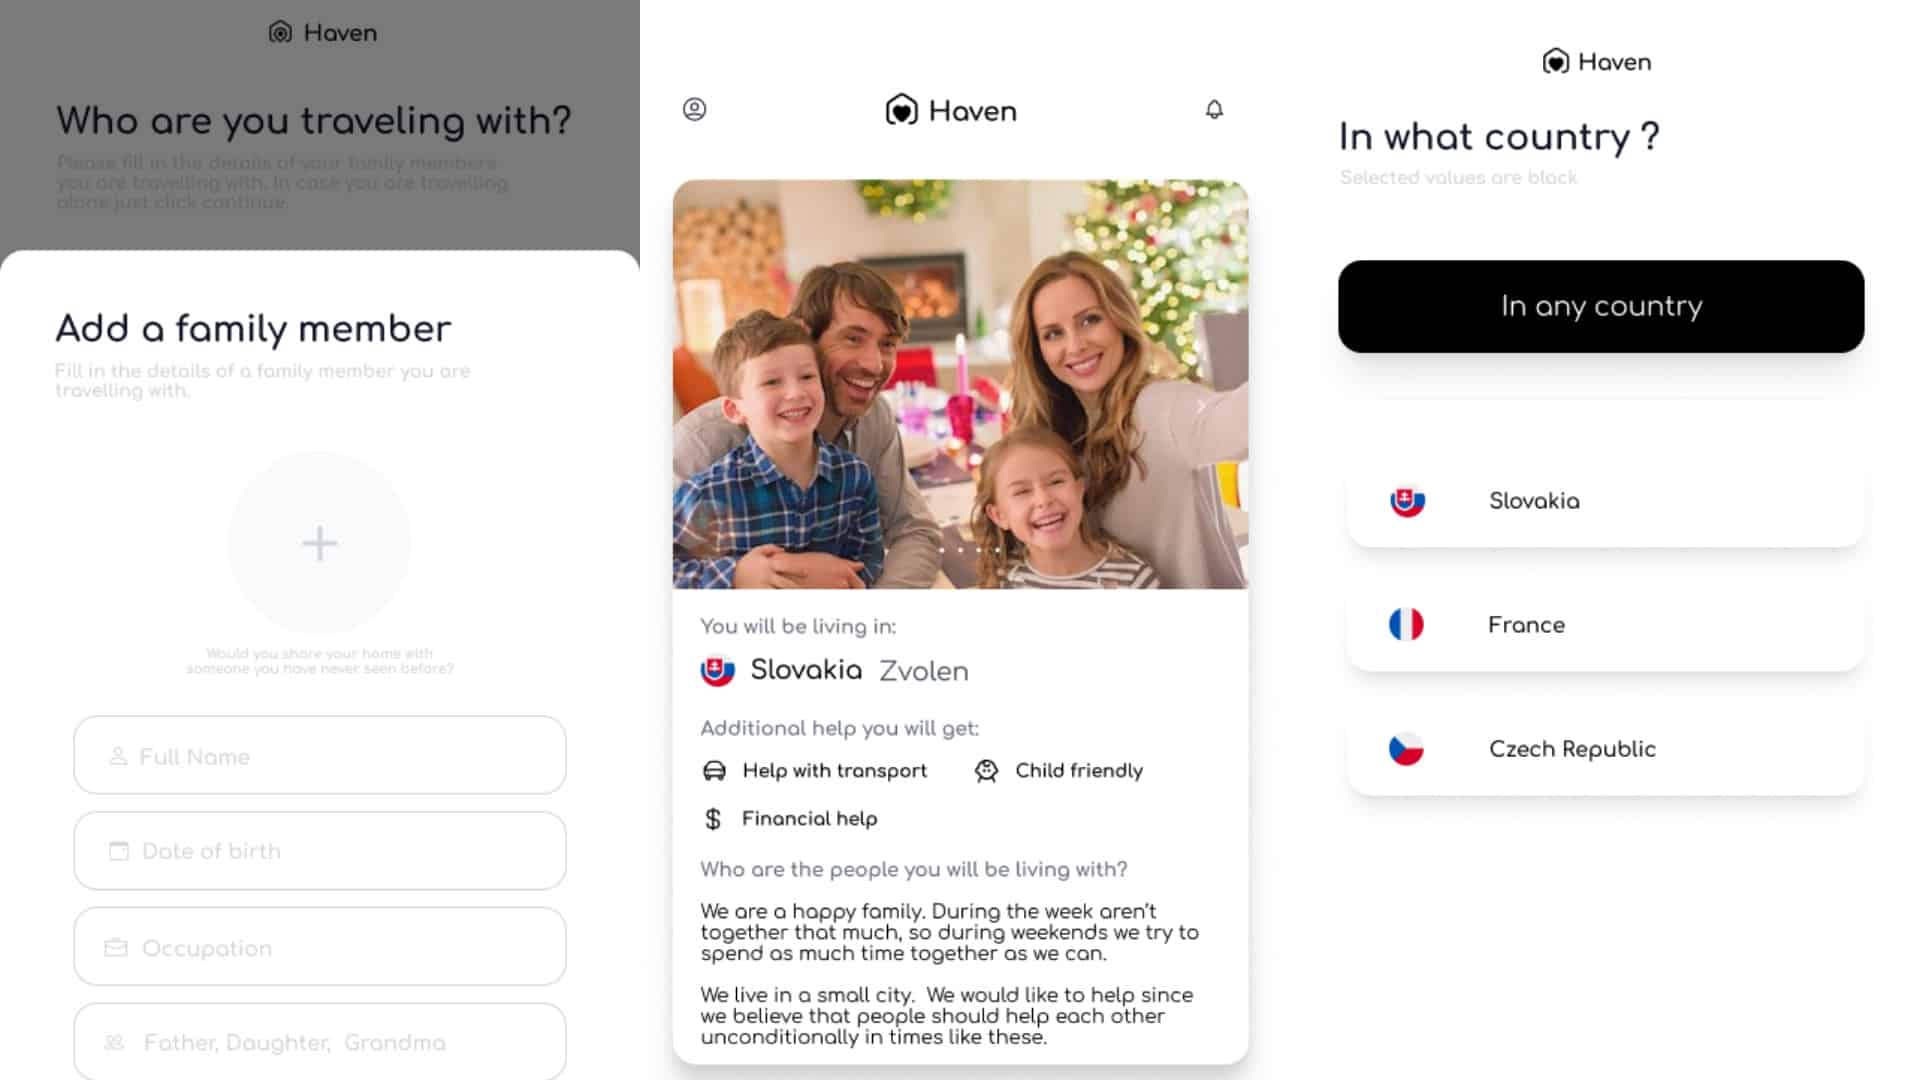Open the notifications bell
The width and height of the screenshot is (1920, 1080).
tap(1214, 109)
